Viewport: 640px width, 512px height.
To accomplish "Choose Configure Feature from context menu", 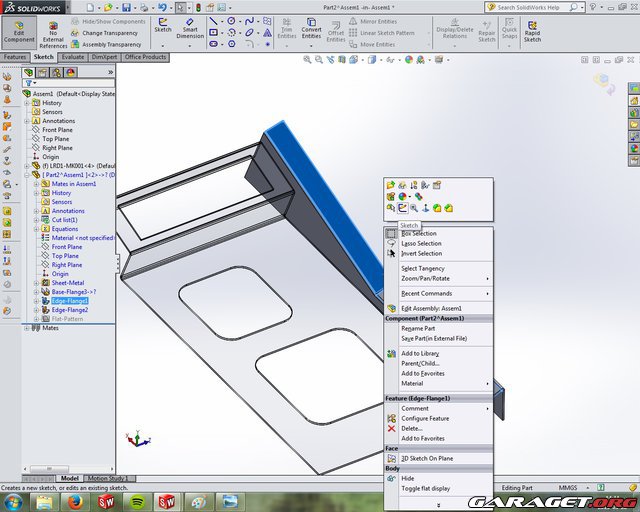I will point(425,418).
